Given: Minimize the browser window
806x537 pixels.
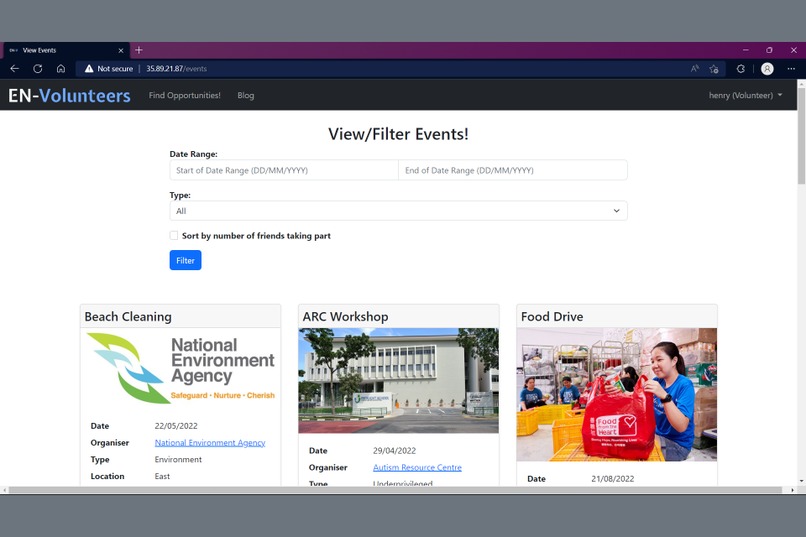Looking at the screenshot, I should 745,50.
